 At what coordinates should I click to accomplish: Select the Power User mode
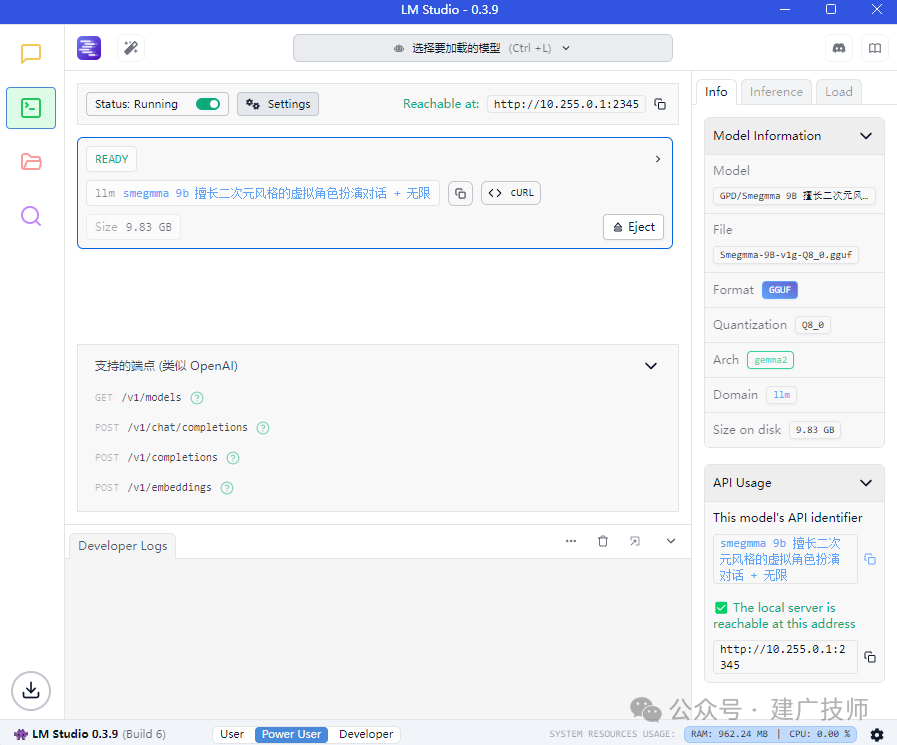[292, 734]
